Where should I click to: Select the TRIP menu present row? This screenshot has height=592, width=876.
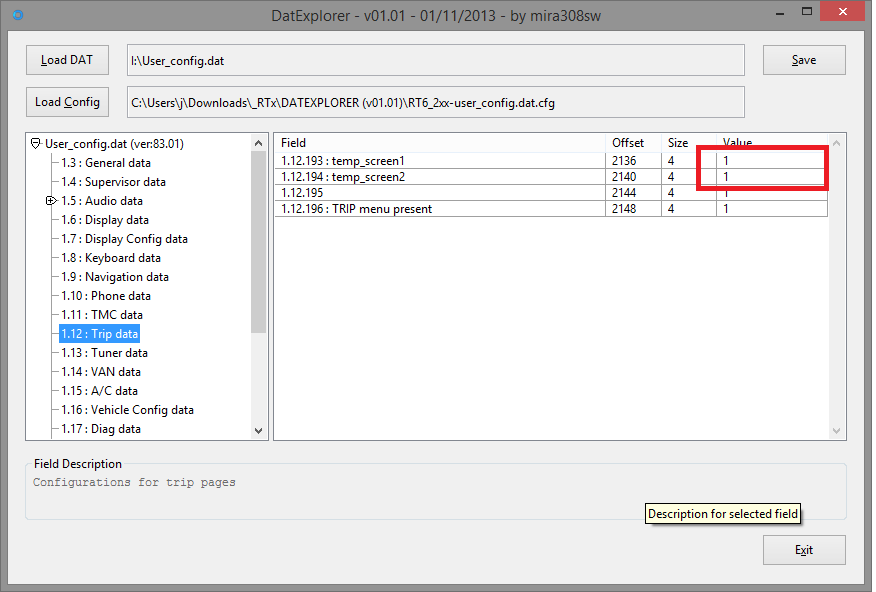tap(440, 209)
